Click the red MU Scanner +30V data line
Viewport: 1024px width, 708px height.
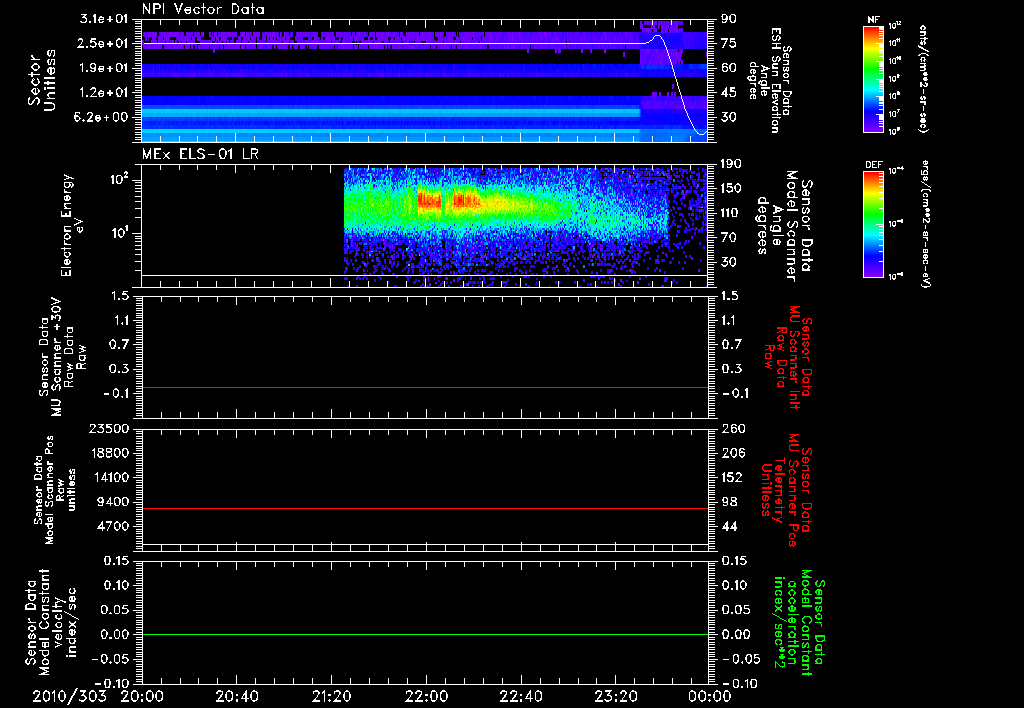pos(425,387)
